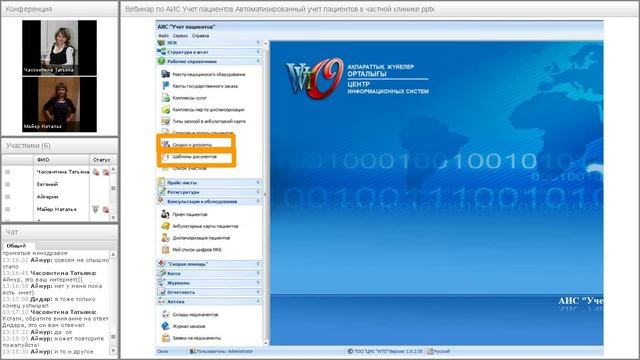Expand the Прайс-листы section chevron
The image size is (640, 360).
tap(258, 182)
